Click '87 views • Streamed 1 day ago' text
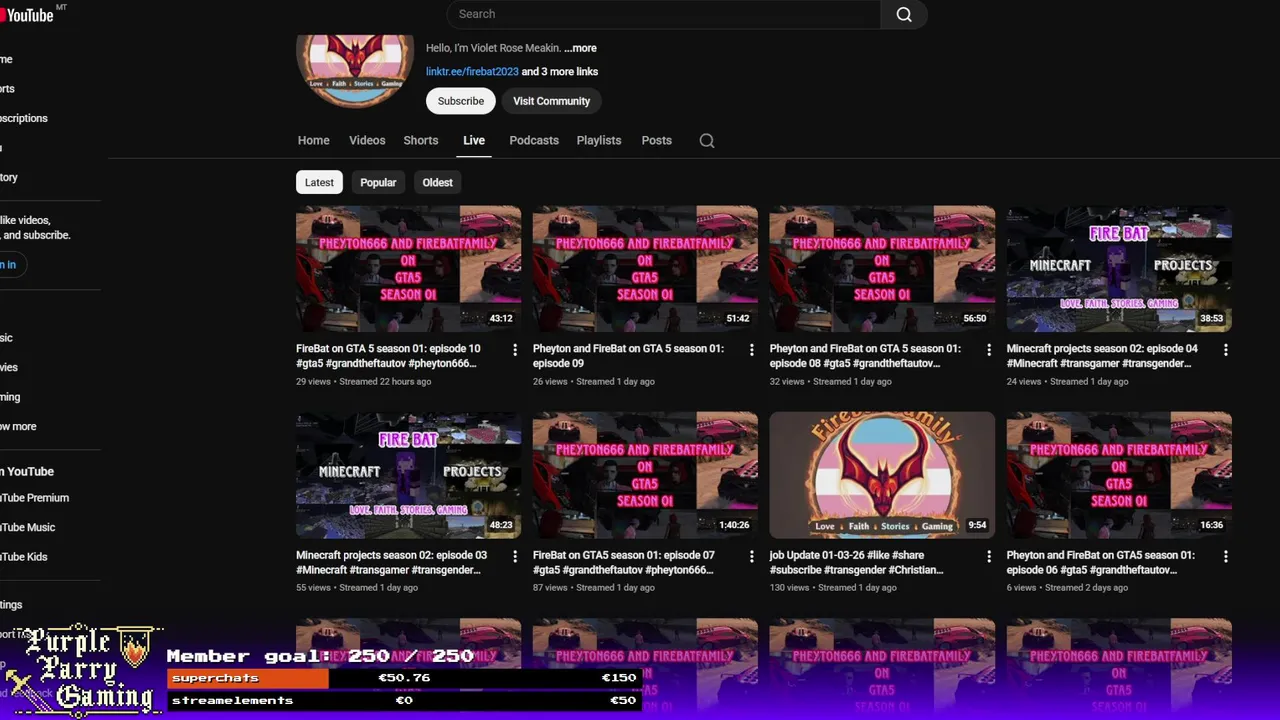The width and height of the screenshot is (1280, 720). pos(594,588)
